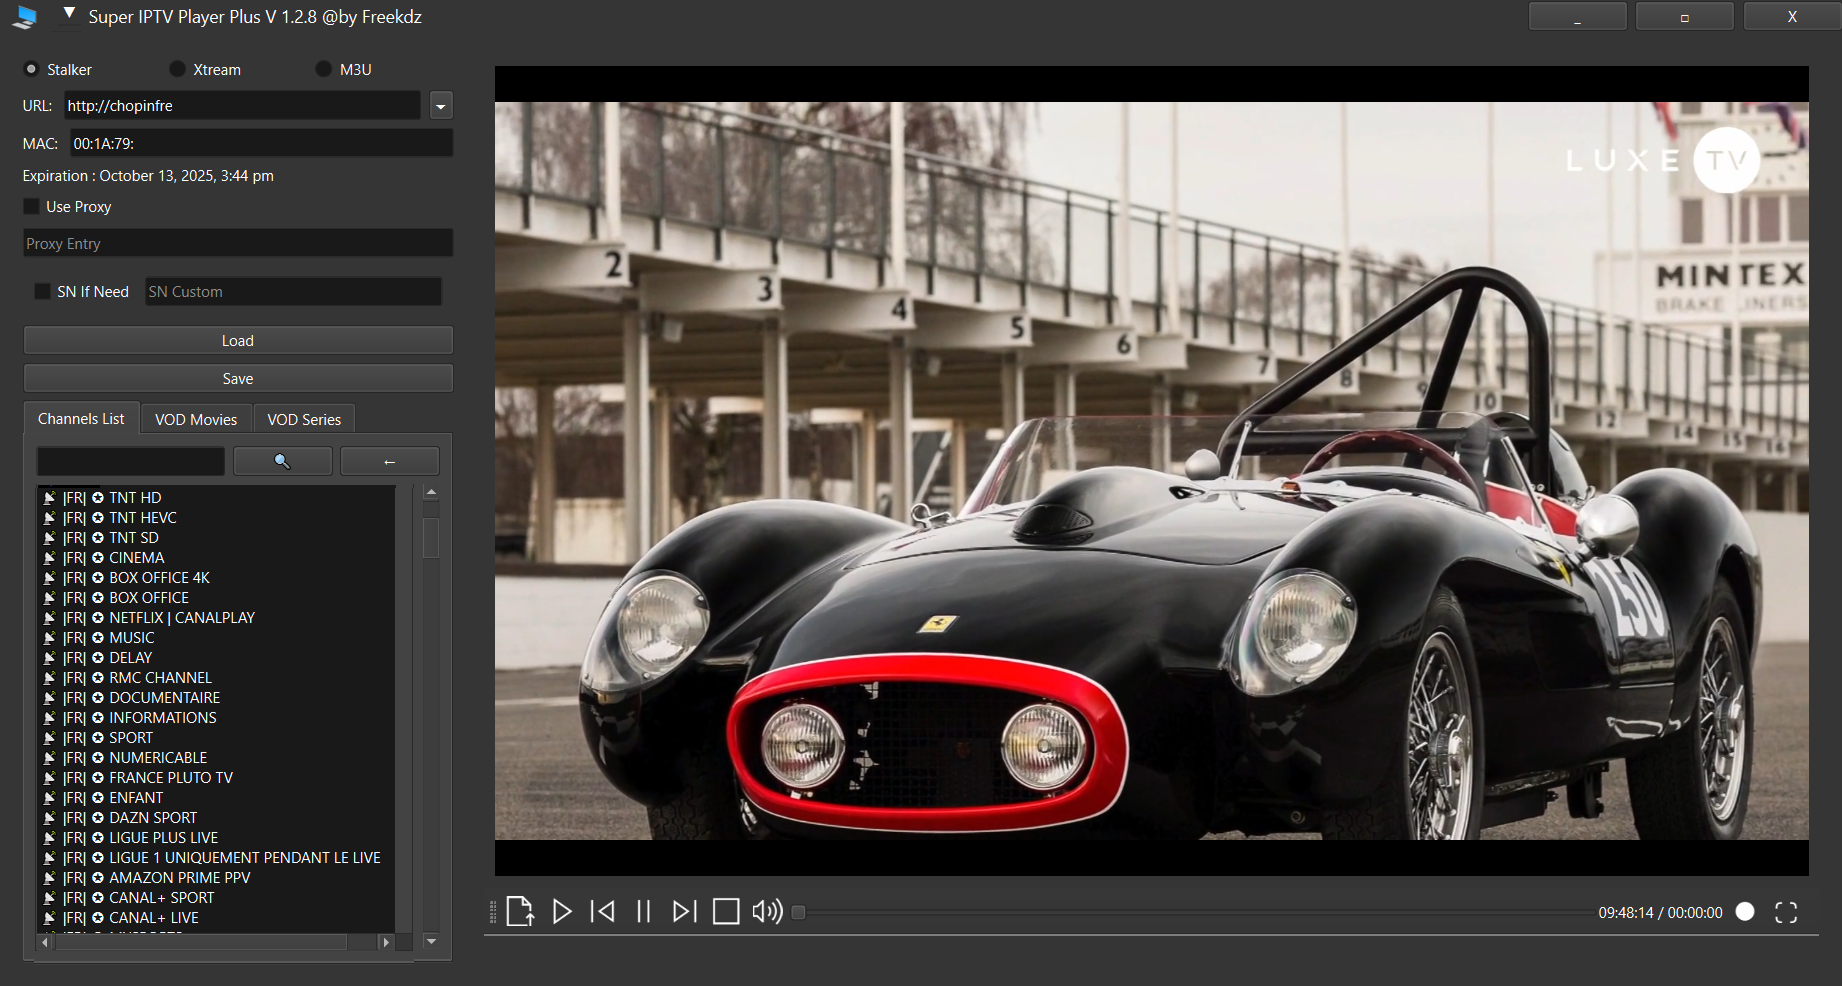Select the MUSIC category
Image resolution: width=1842 pixels, height=986 pixels.
coord(131,637)
